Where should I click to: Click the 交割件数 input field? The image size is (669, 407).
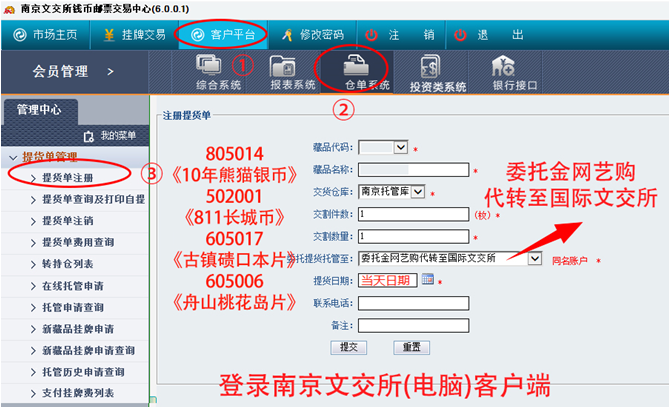click(x=413, y=214)
